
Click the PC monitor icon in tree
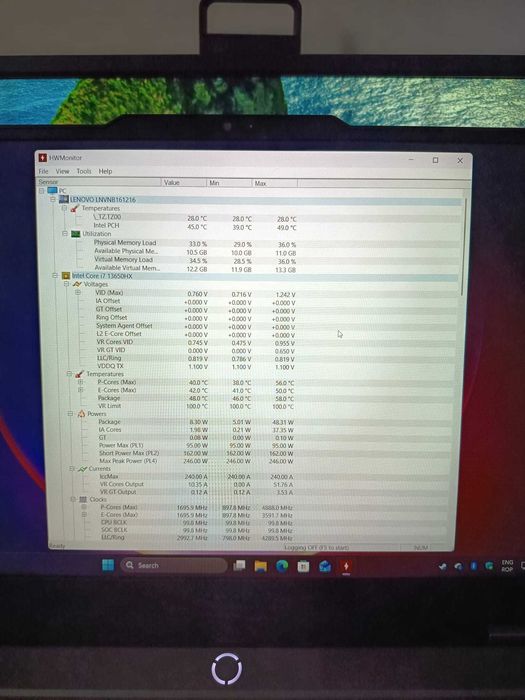point(52,191)
